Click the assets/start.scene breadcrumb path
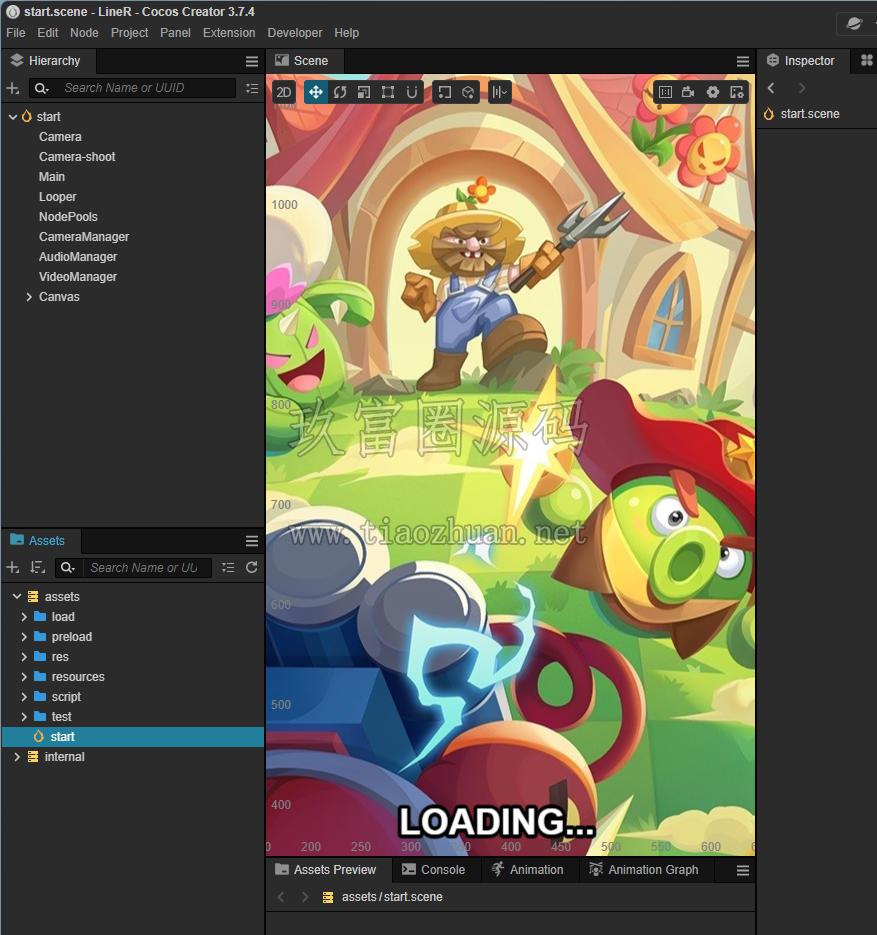The height and width of the screenshot is (935, 877). [392, 897]
